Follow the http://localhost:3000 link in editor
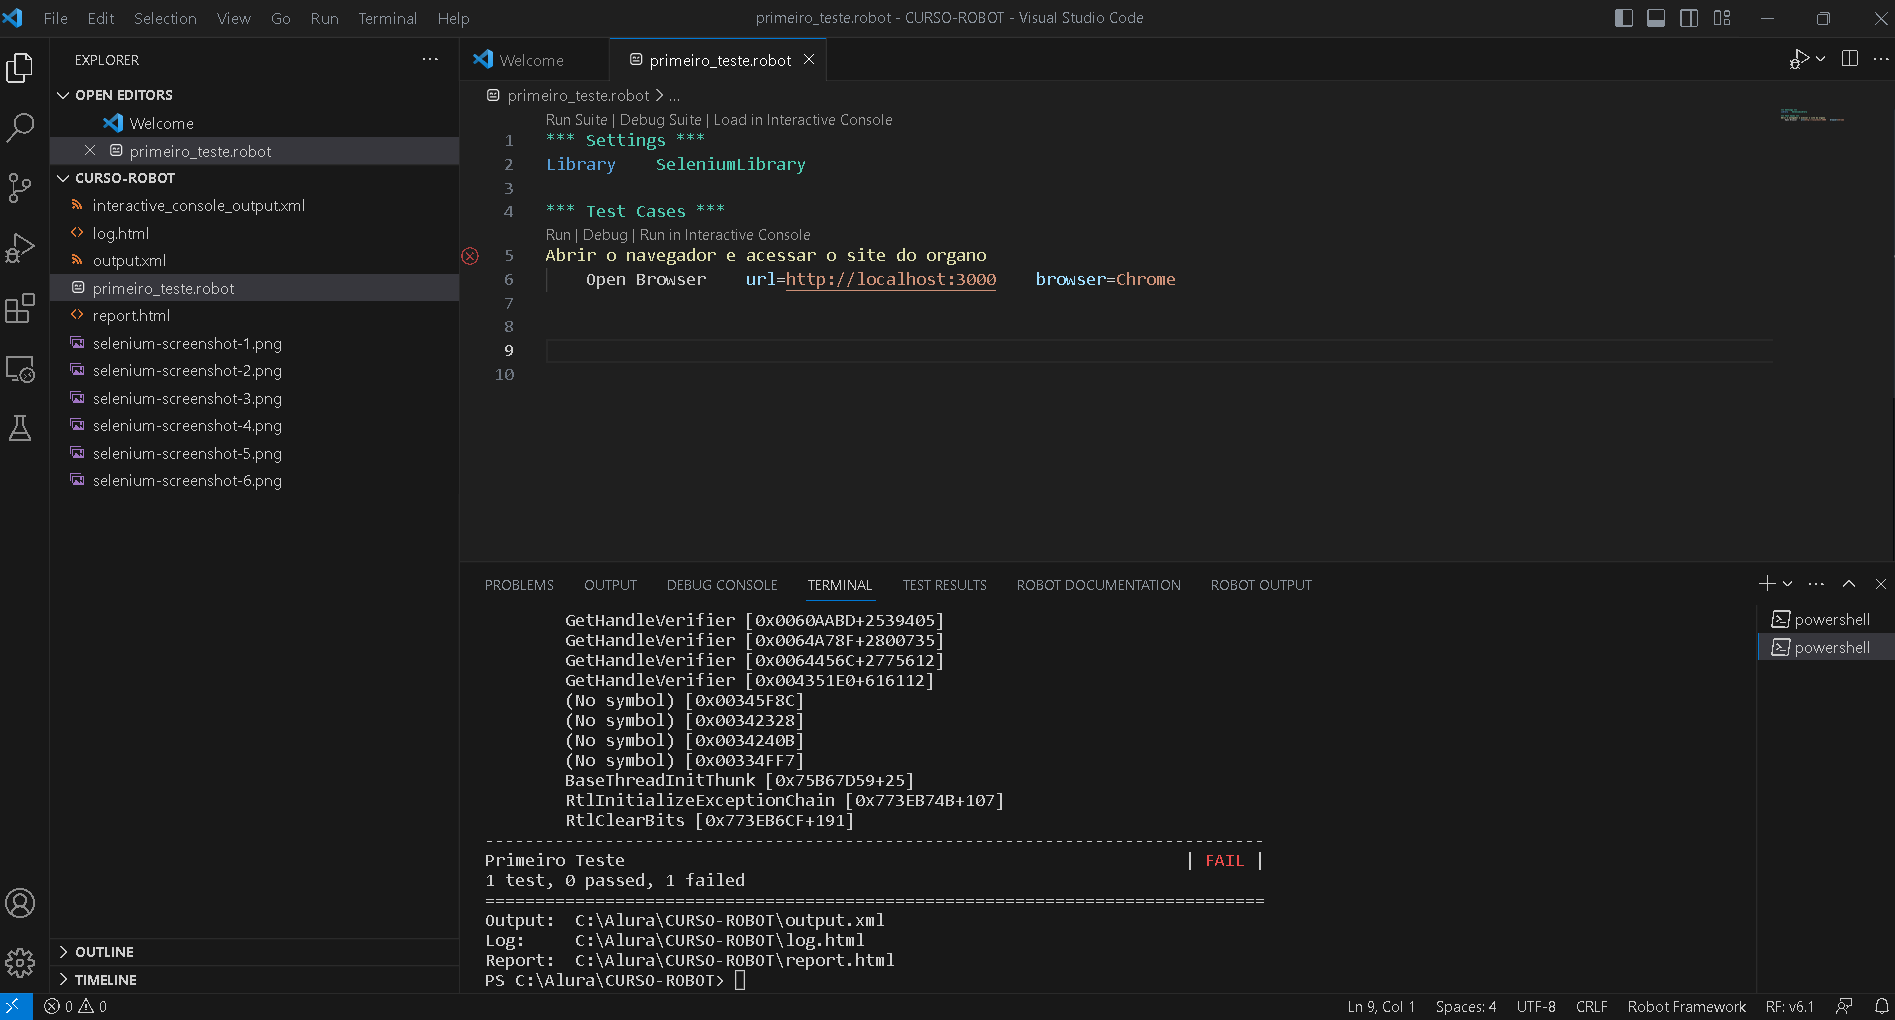This screenshot has width=1895, height=1020. pyautogui.click(x=891, y=279)
